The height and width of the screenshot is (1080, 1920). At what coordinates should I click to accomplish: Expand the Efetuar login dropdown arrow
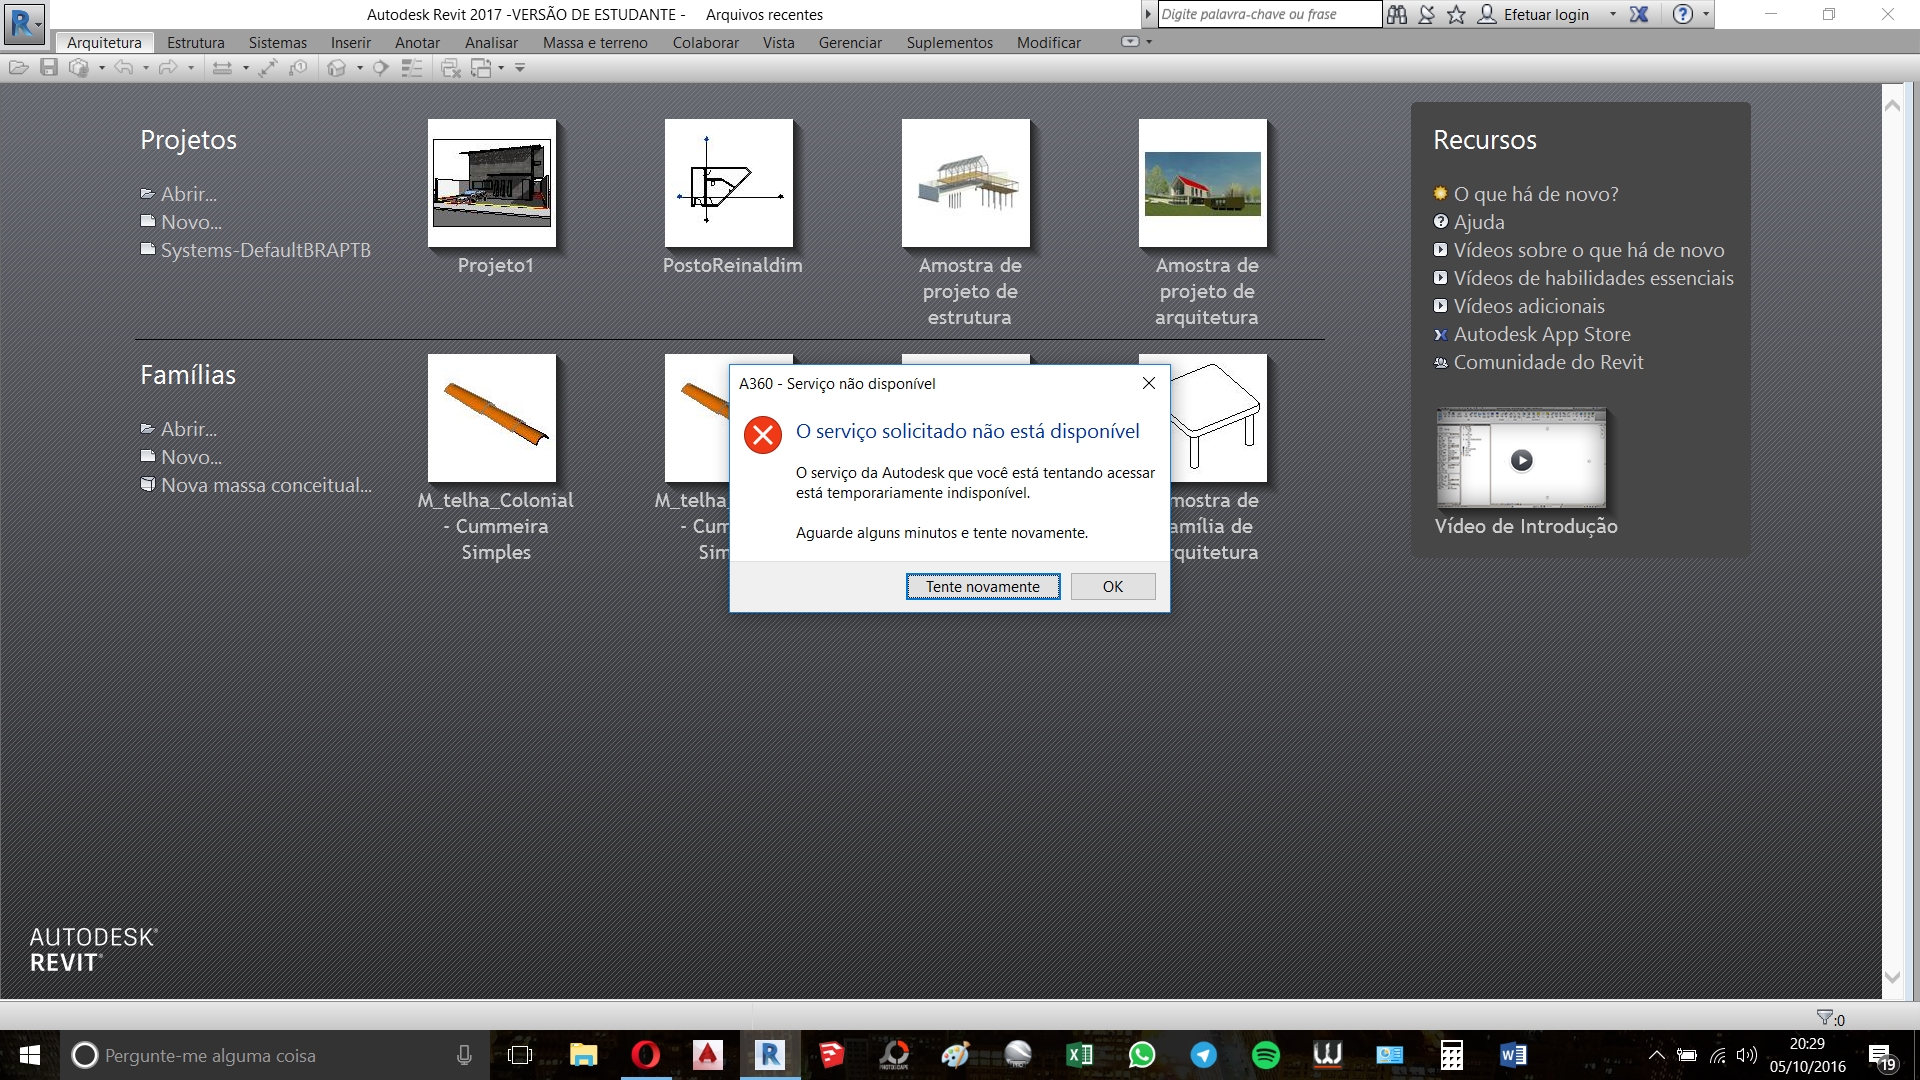[1613, 14]
